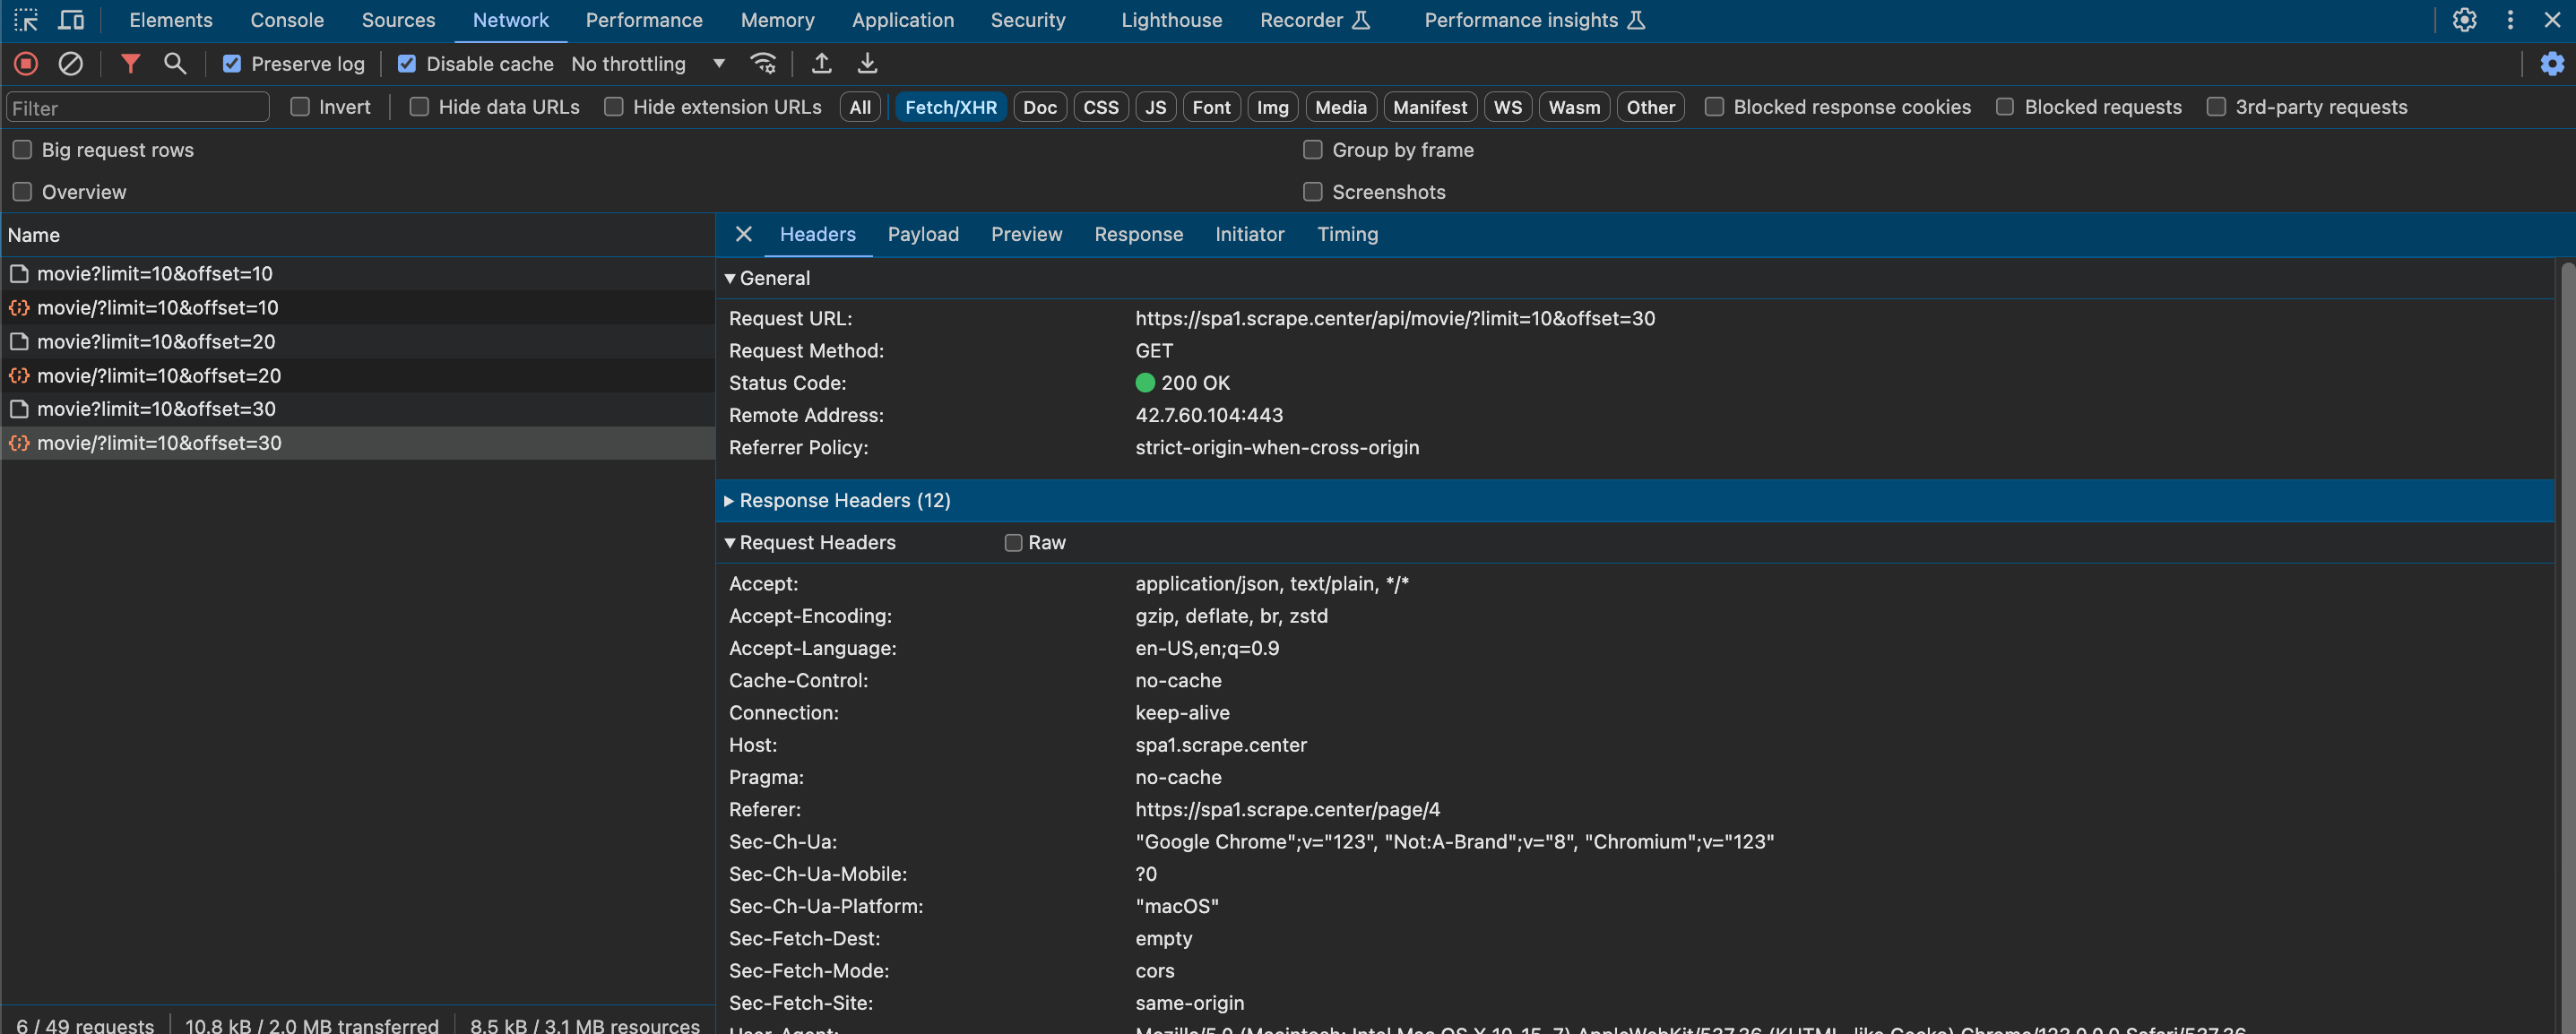The image size is (2576, 1034).
Task: Toggle the red filter funnel icon
Action: (x=130, y=64)
